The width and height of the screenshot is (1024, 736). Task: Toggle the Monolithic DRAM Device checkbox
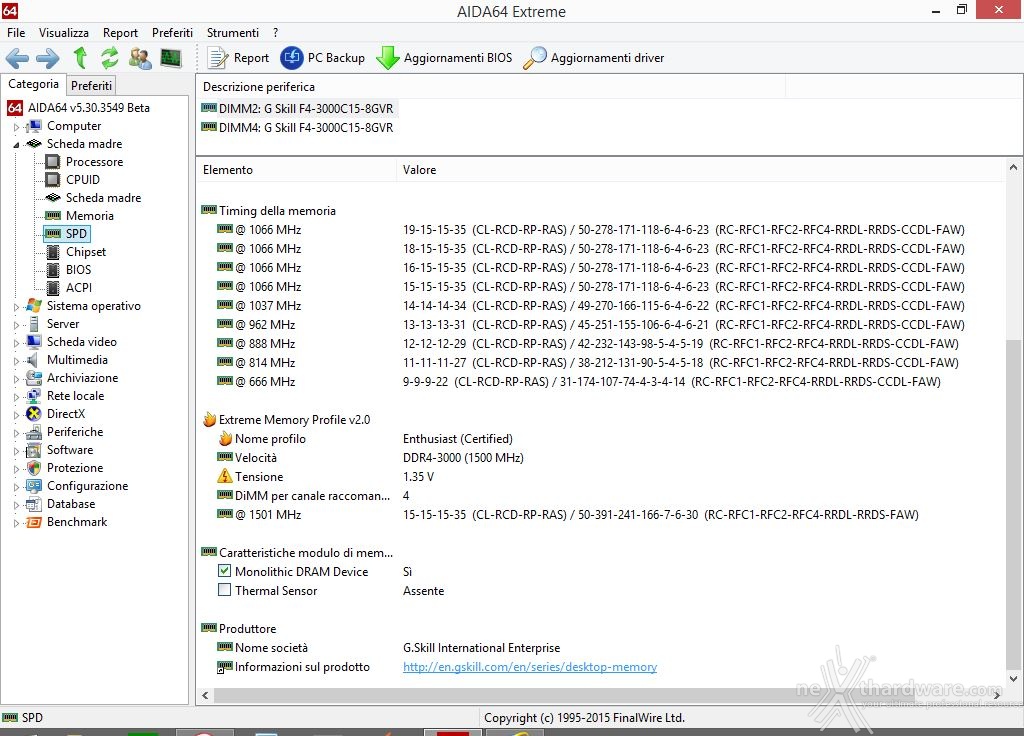225,571
